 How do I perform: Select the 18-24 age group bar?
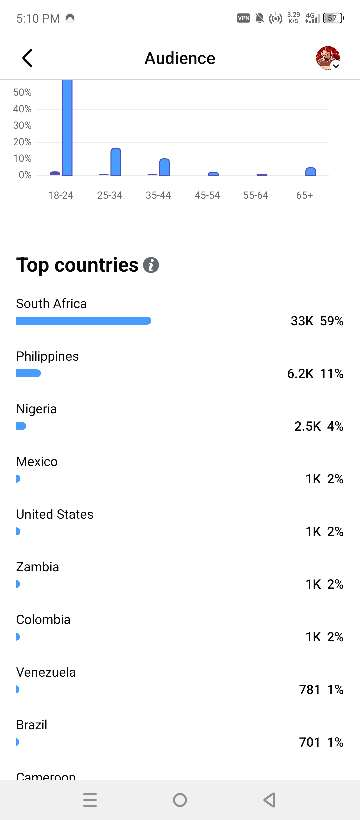pyautogui.click(x=68, y=128)
